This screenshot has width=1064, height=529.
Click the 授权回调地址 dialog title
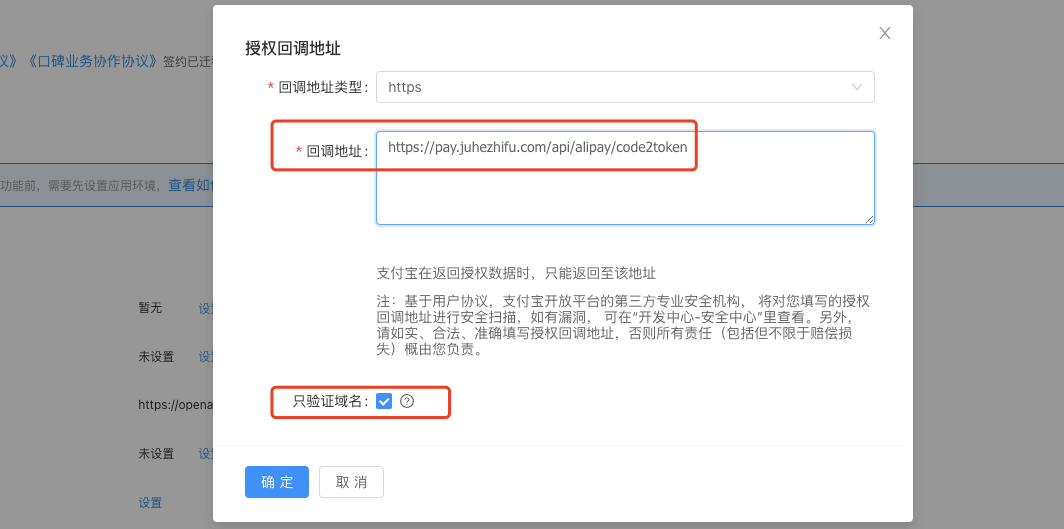click(293, 47)
